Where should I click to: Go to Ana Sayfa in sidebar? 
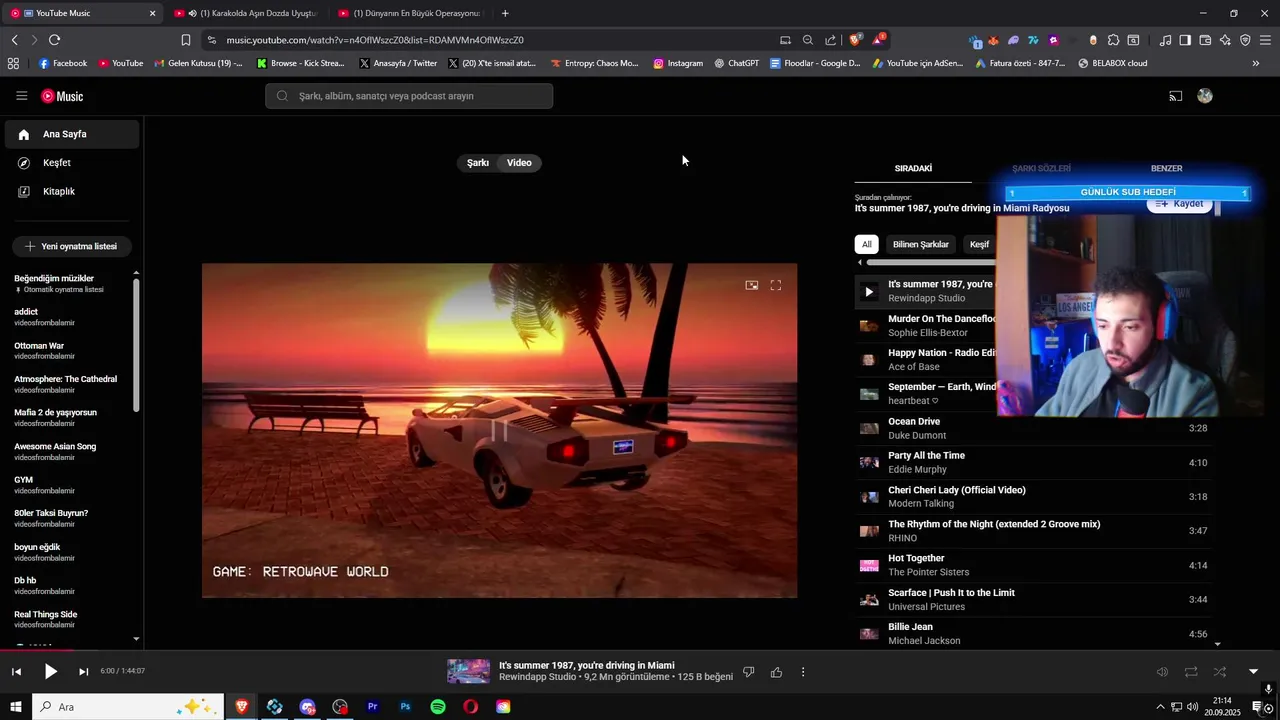(71, 134)
